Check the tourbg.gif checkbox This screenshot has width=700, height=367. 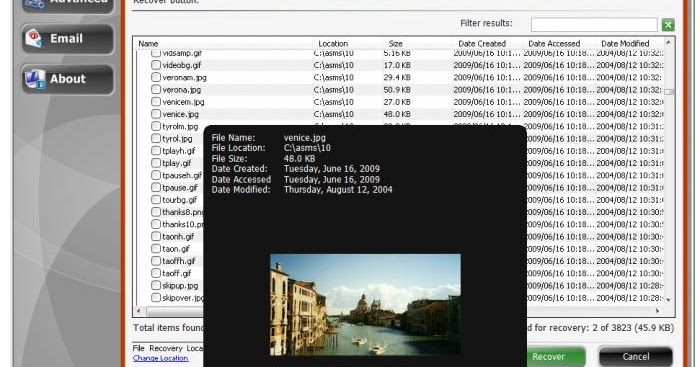(x=155, y=200)
